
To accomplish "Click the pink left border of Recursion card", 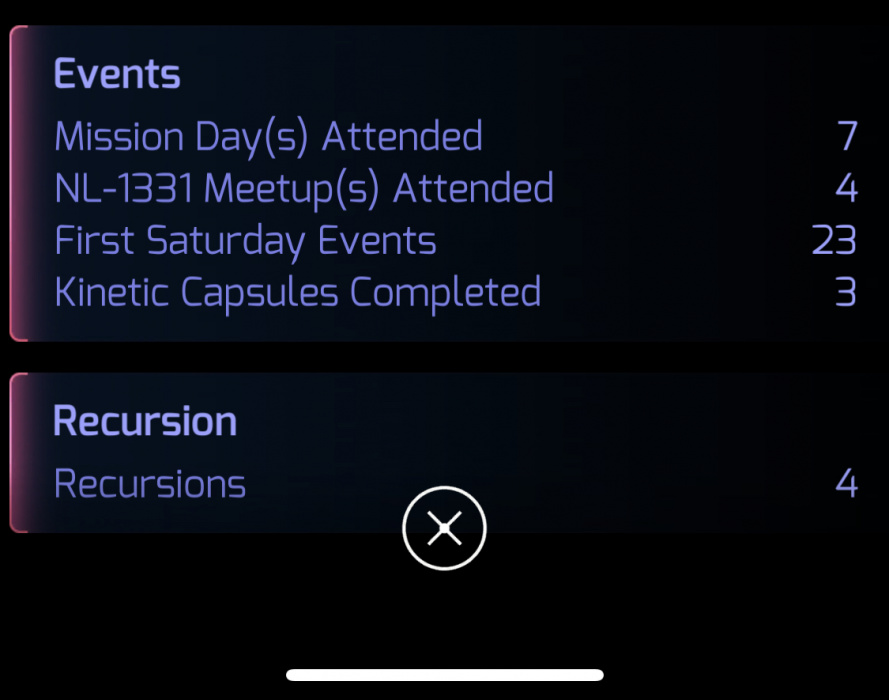I will [13, 452].
